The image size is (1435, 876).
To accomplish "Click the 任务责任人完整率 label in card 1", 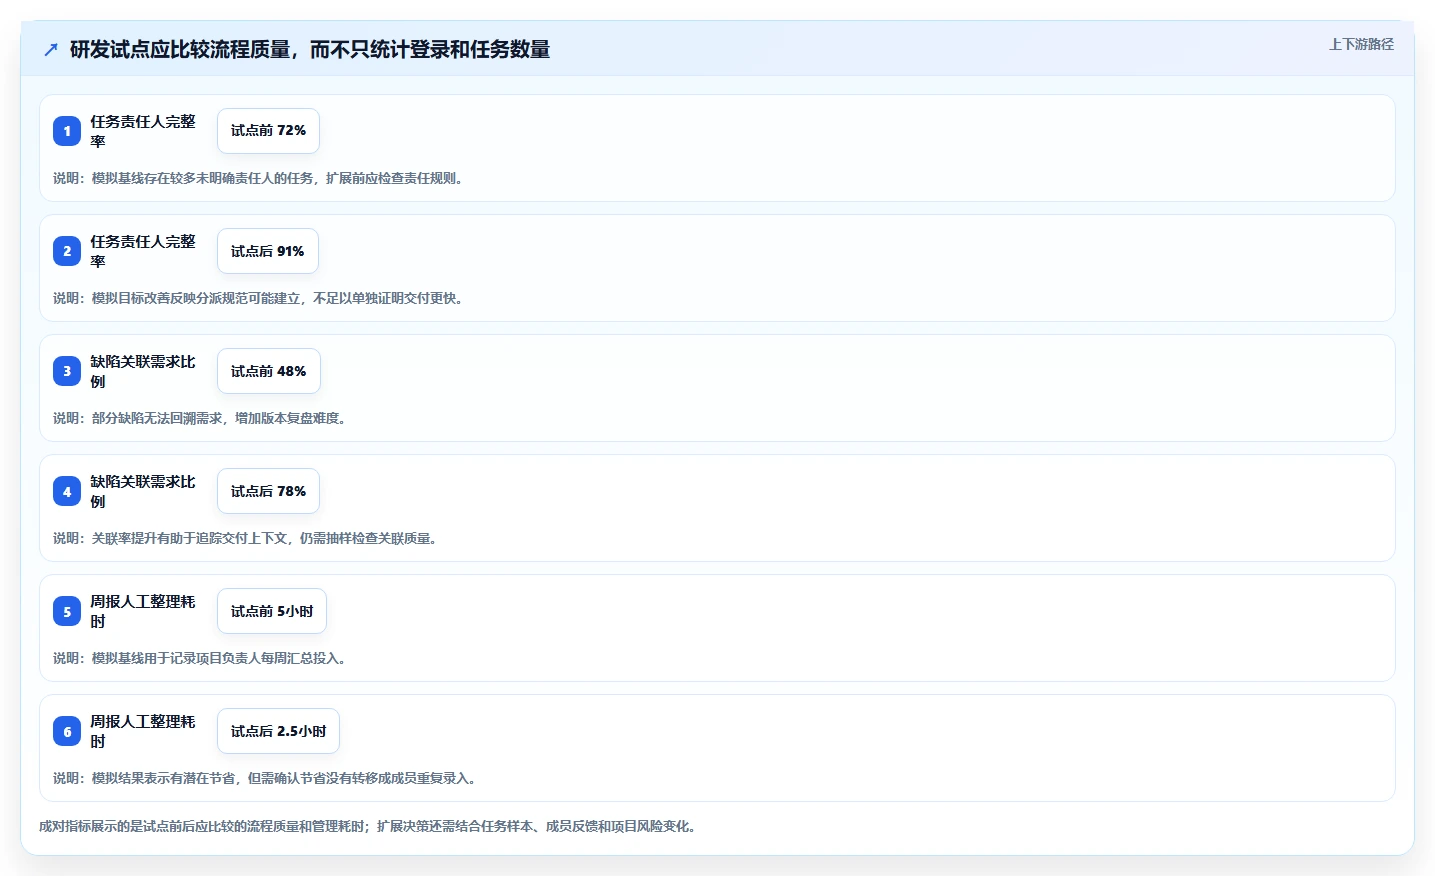I will click(x=143, y=131).
